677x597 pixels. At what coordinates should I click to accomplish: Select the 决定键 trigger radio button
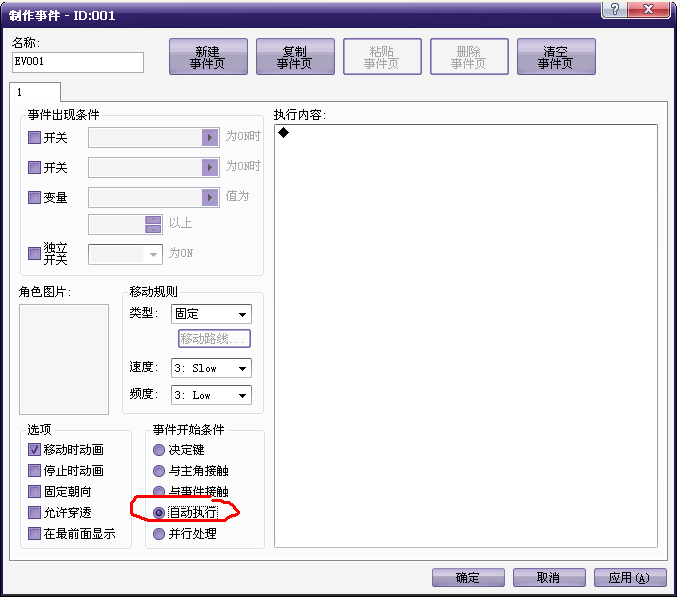[x=159, y=450]
